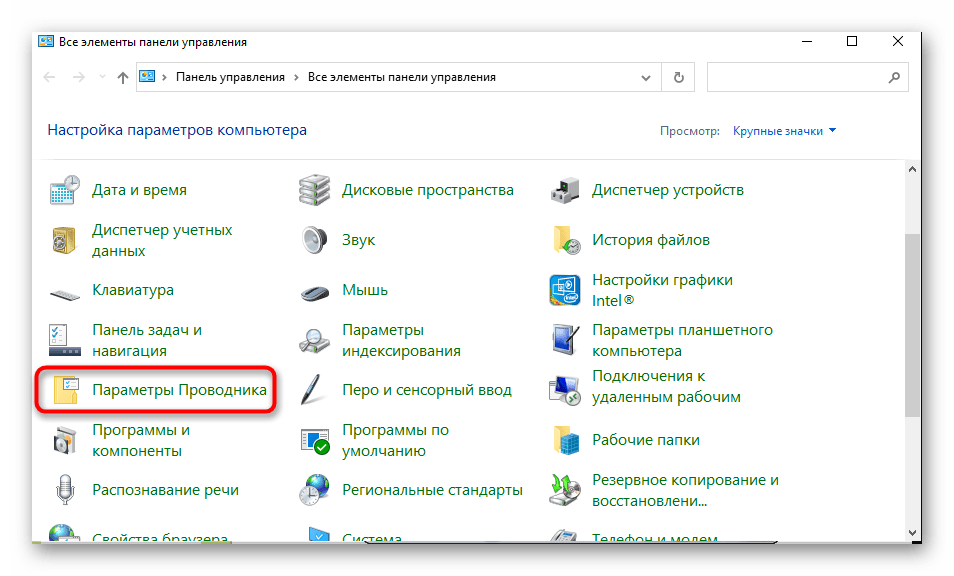Viewport: 954px width, 576px height.
Task: Open the 'Параметры Проводника' link
Action: coord(179,390)
